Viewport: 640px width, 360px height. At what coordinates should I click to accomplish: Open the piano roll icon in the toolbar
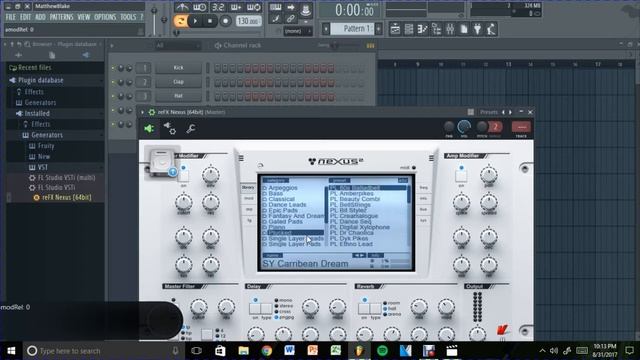click(x=422, y=29)
